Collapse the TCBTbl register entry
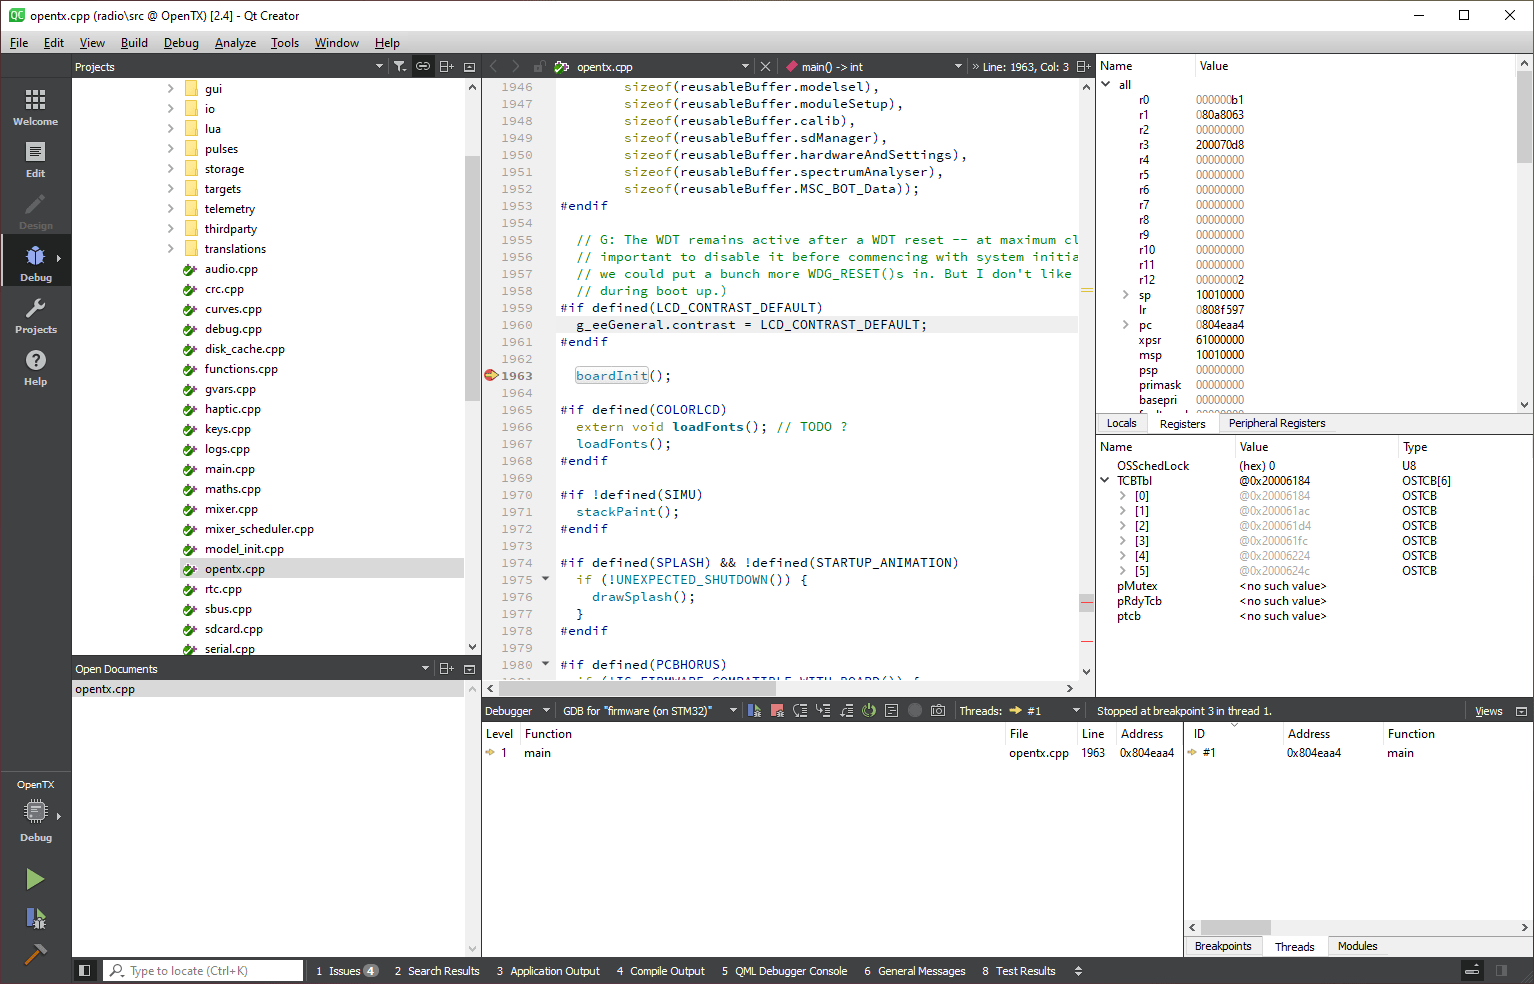The height and width of the screenshot is (984, 1534). (1103, 480)
